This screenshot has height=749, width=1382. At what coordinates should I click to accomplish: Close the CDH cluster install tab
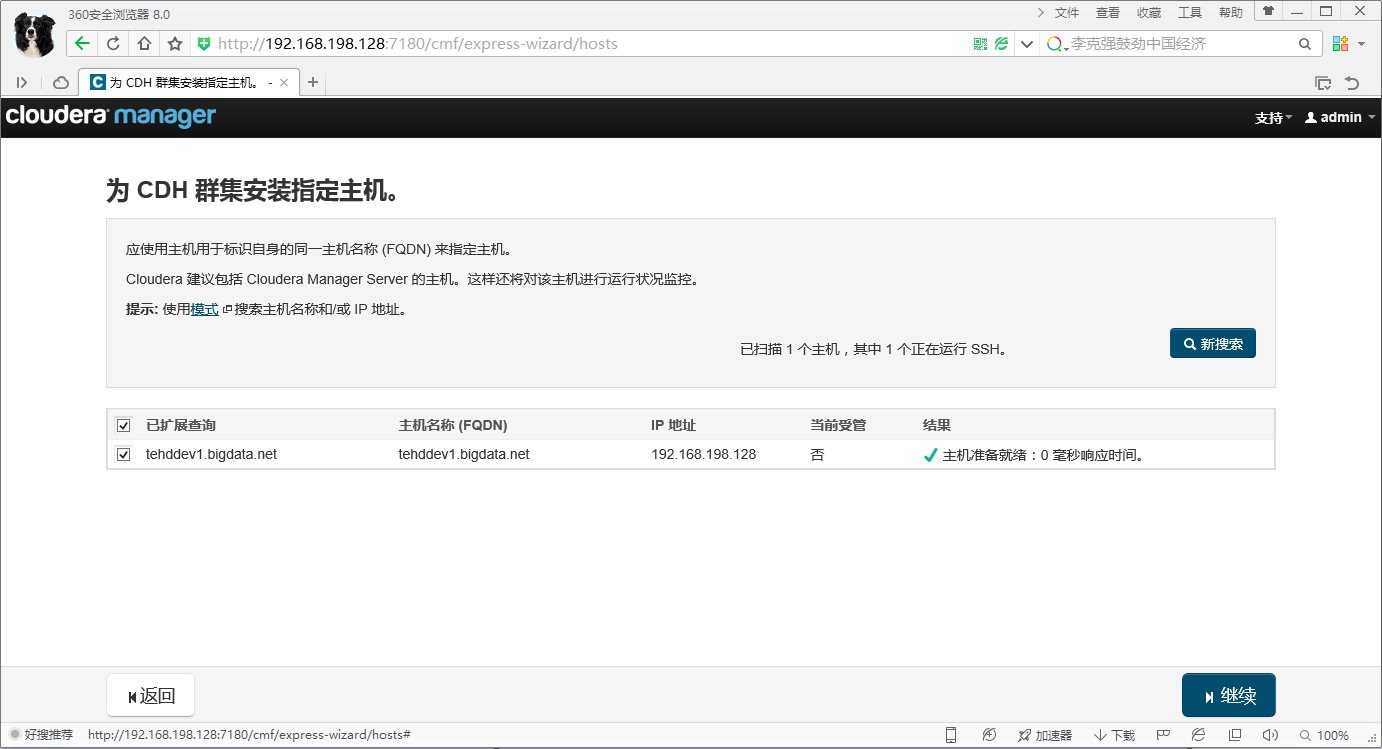click(284, 83)
